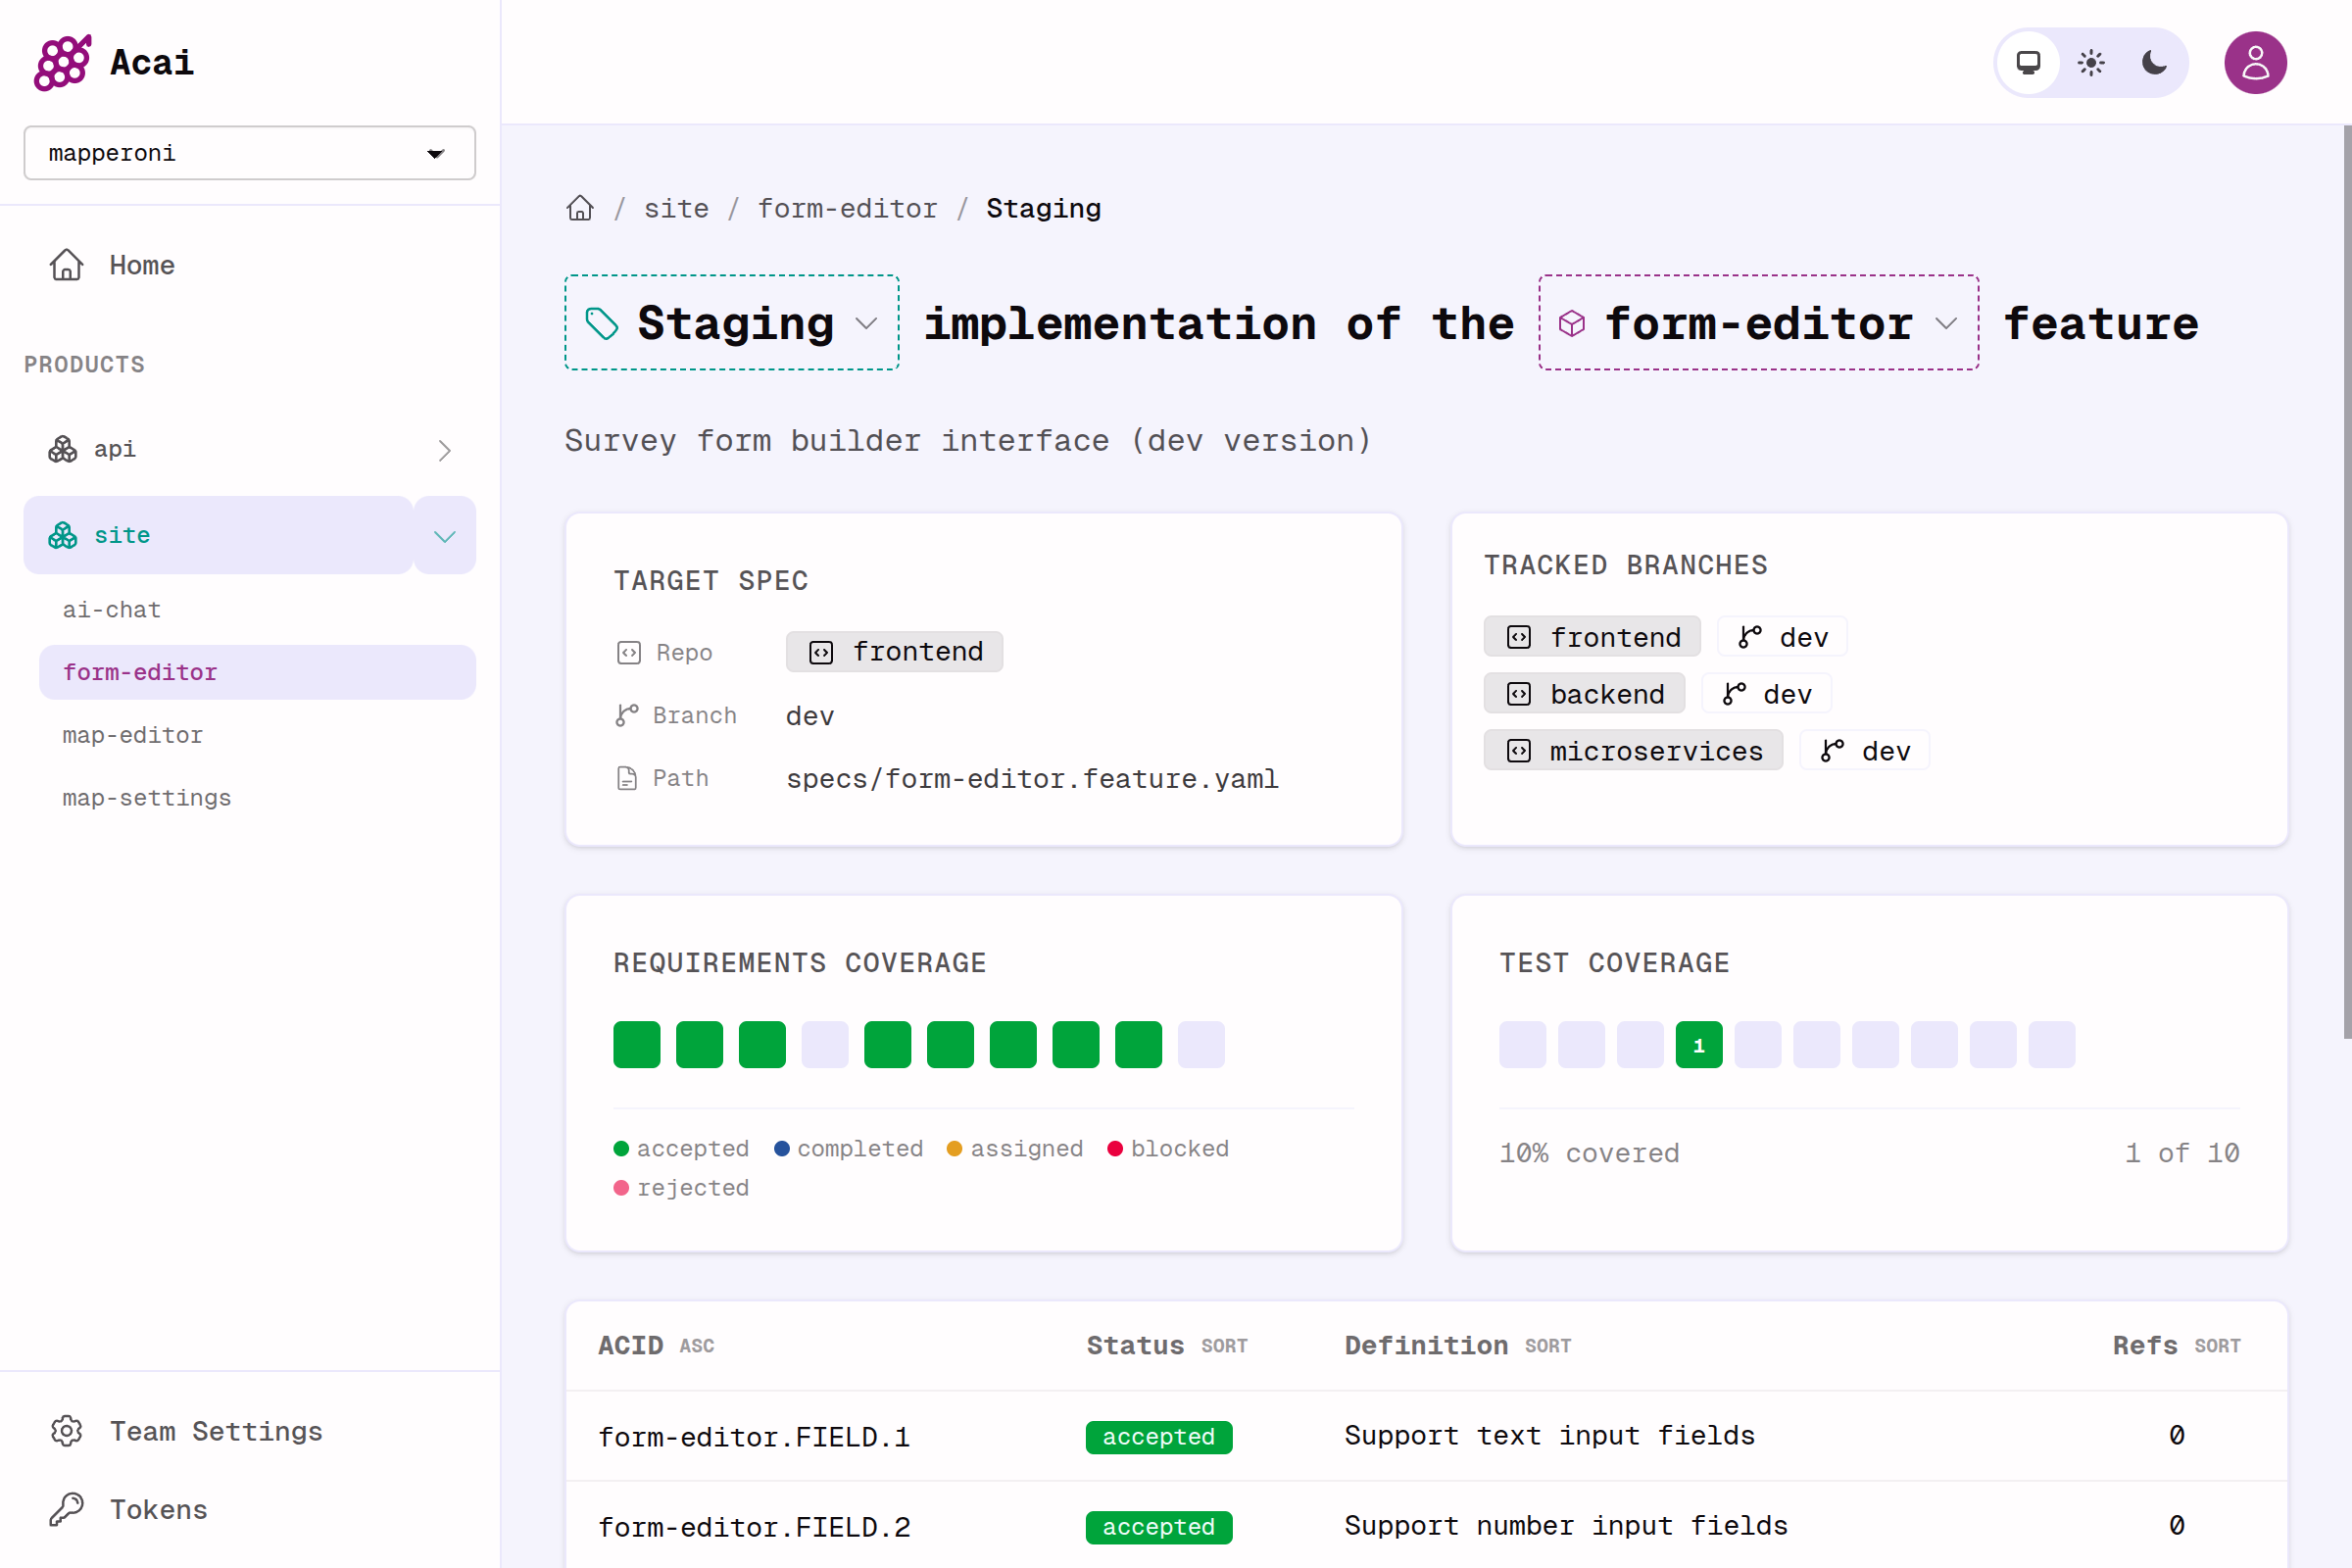The width and height of the screenshot is (2352, 1568).
Task: Collapse the site product section
Action: pos(444,535)
